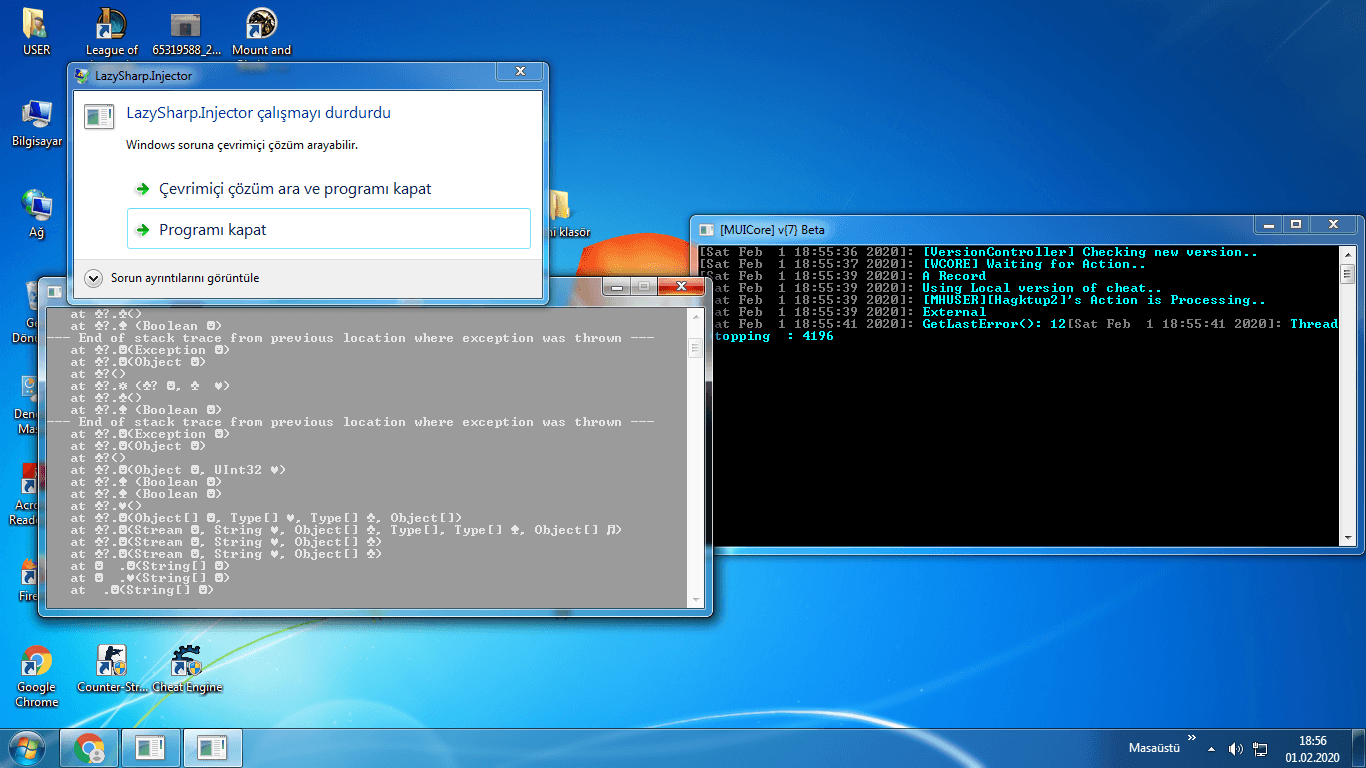This screenshot has height=768, width=1366.
Task: Click MUICore line '[WCORE] Waiting for Action..'
Action: tap(1034, 264)
